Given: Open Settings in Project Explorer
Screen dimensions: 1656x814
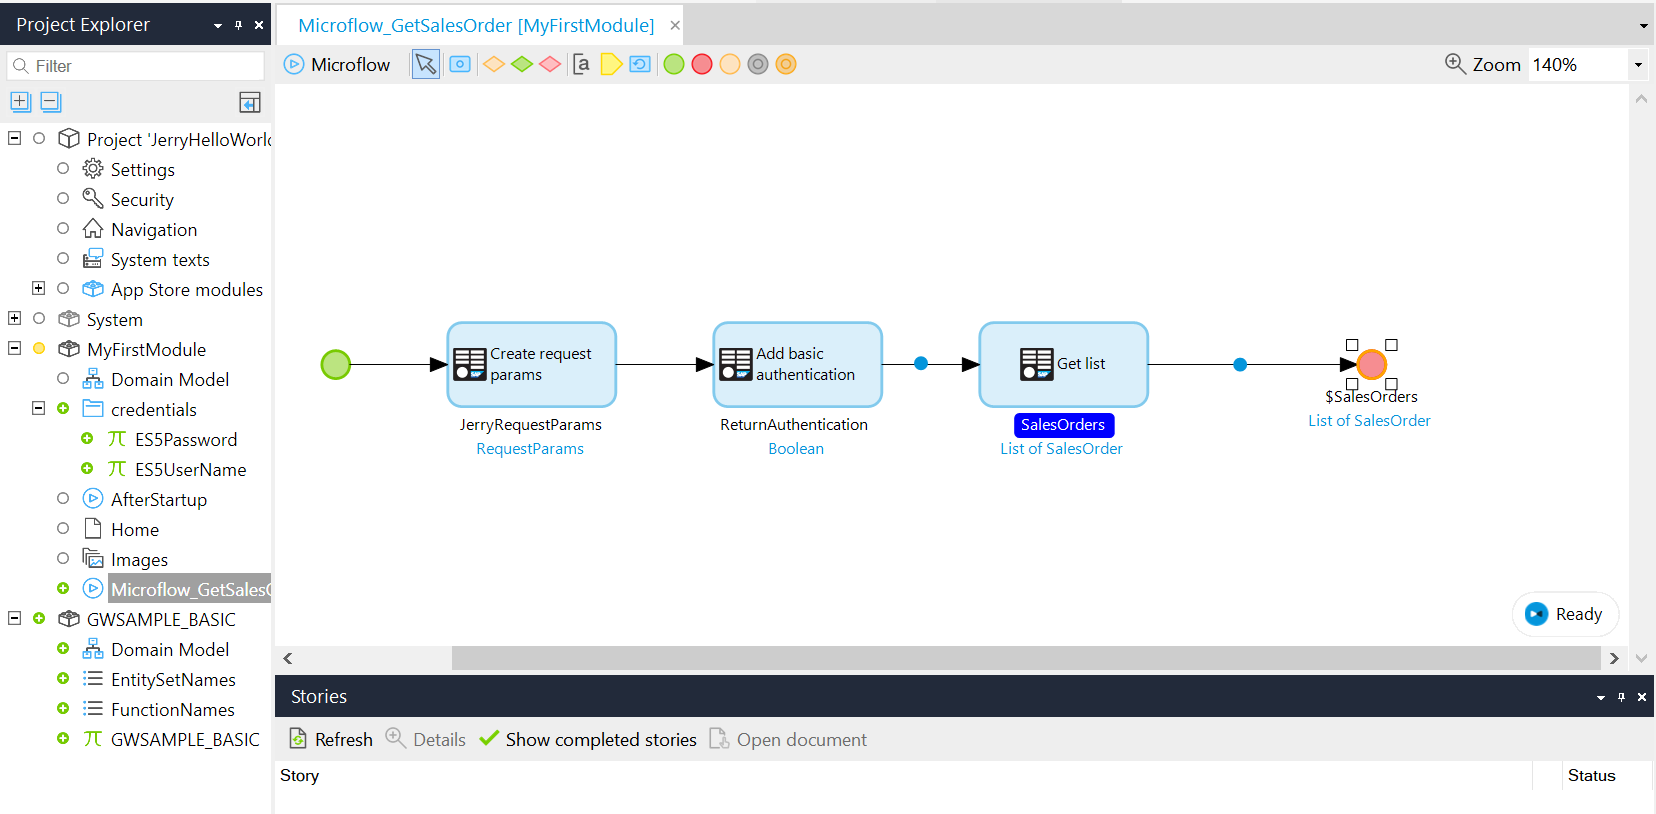Looking at the screenshot, I should click(x=143, y=169).
